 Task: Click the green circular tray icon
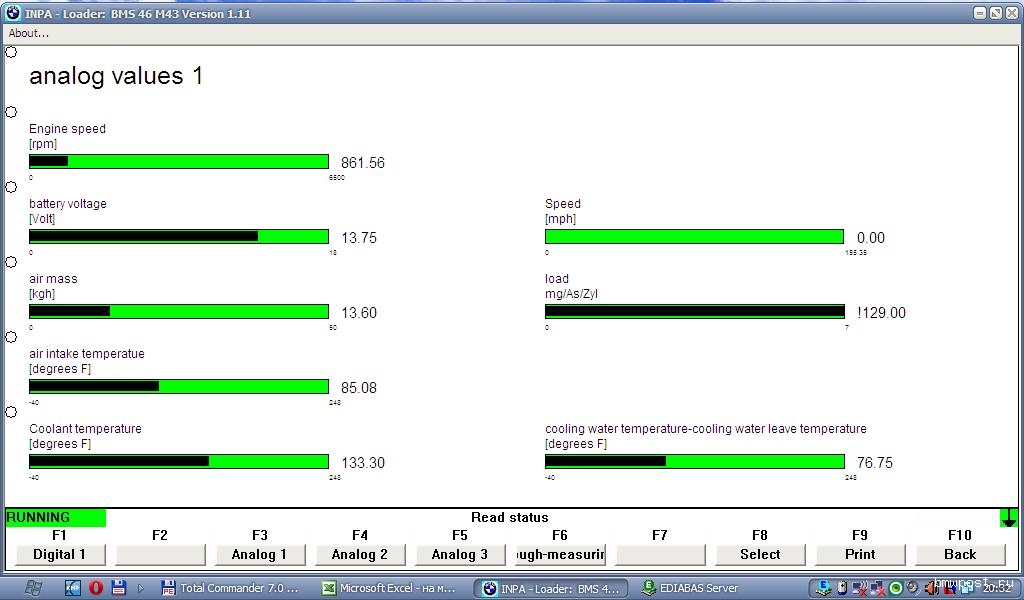pyautogui.click(x=895, y=588)
